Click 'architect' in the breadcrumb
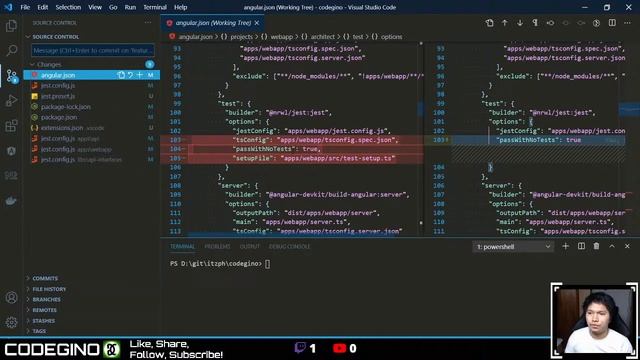Screen dimensions: 640x360 click(322, 37)
